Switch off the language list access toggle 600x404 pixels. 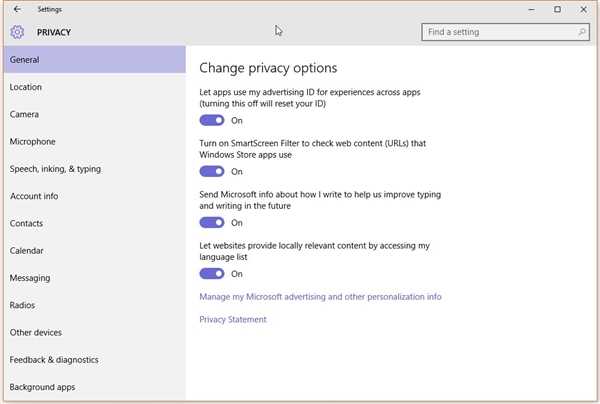(x=212, y=273)
